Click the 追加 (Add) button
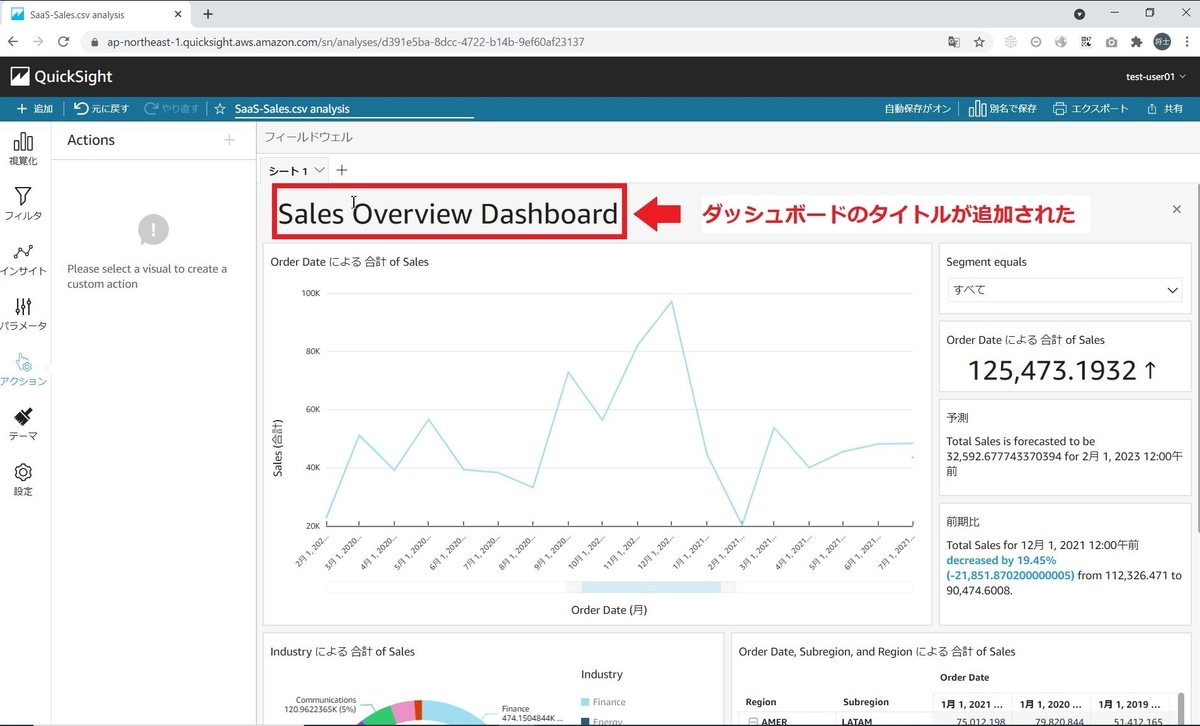The width and height of the screenshot is (1200, 726). [x=34, y=108]
